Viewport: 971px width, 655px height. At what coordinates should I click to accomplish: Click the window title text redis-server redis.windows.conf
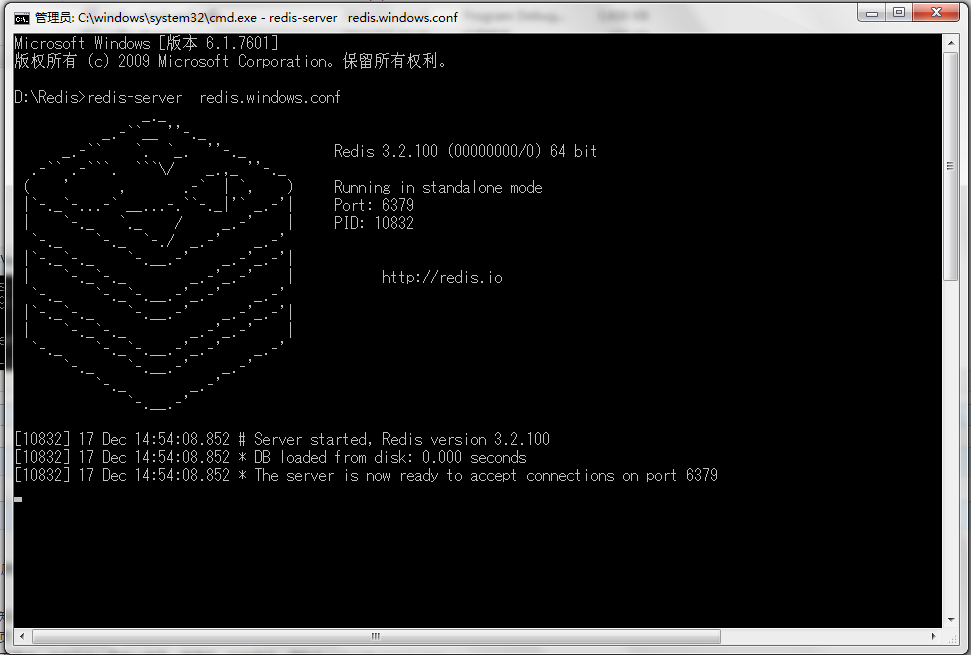[364, 18]
